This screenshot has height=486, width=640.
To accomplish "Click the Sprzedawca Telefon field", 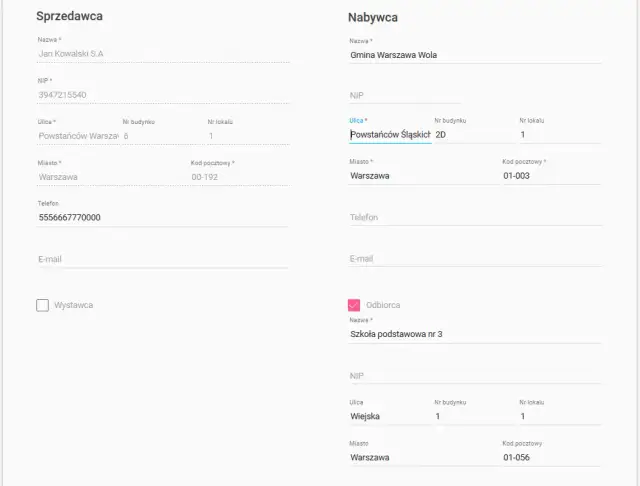I will click(162, 217).
